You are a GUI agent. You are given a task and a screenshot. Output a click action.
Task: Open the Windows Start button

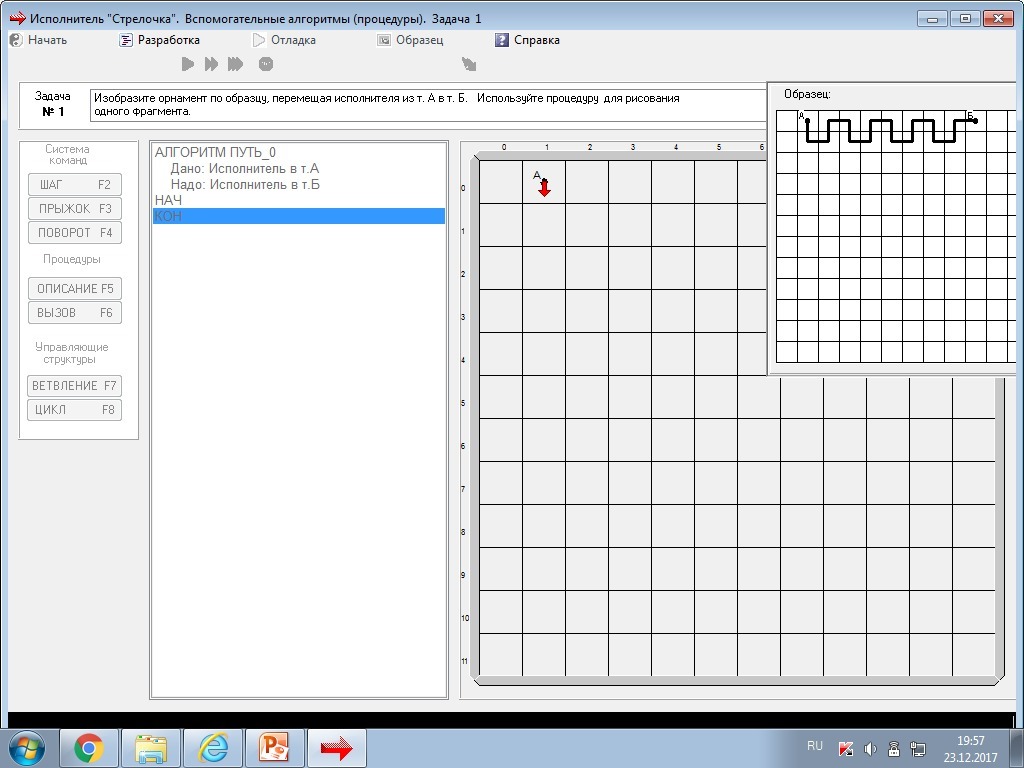27,748
